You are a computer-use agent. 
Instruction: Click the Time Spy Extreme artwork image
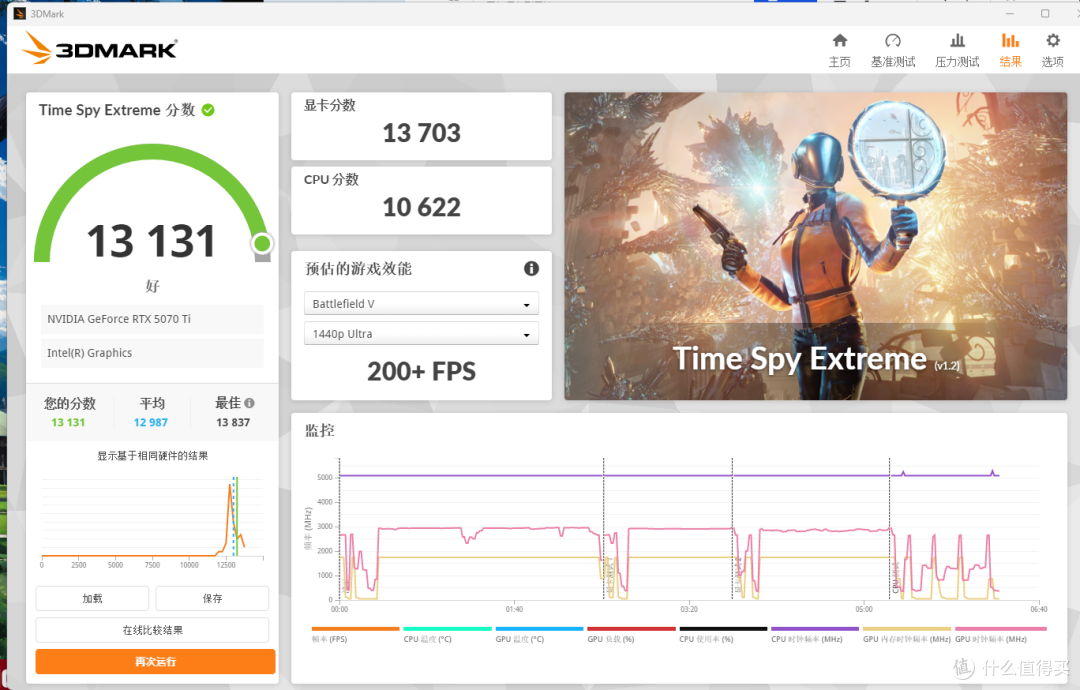(816, 246)
